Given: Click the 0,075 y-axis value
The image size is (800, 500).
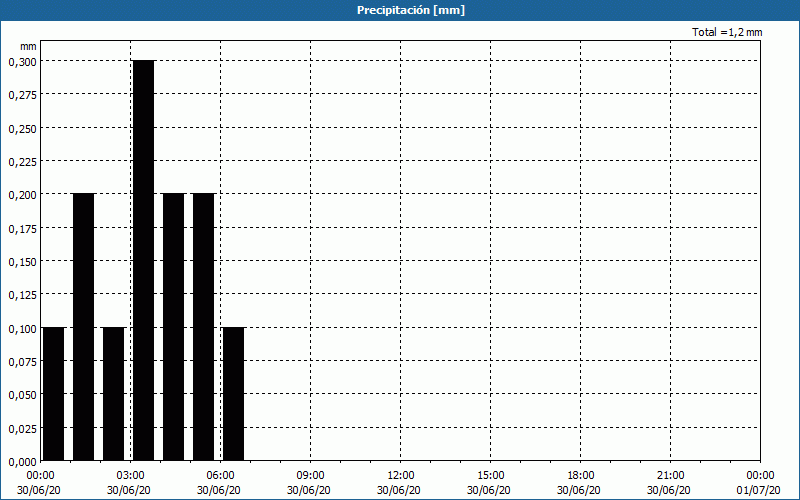Looking at the screenshot, I should [x=22, y=362].
